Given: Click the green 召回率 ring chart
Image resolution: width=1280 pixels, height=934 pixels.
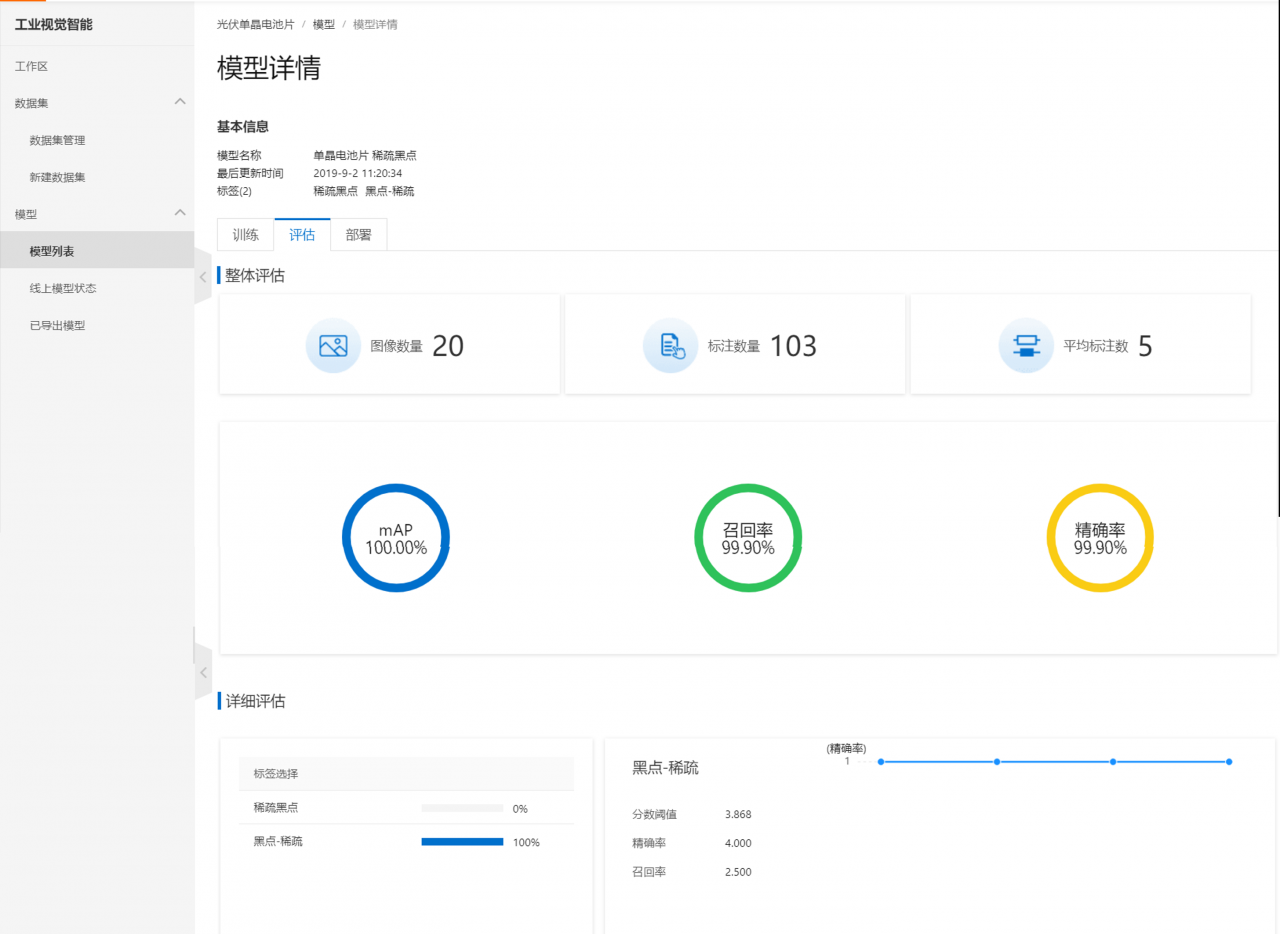Looking at the screenshot, I should pyautogui.click(x=748, y=538).
